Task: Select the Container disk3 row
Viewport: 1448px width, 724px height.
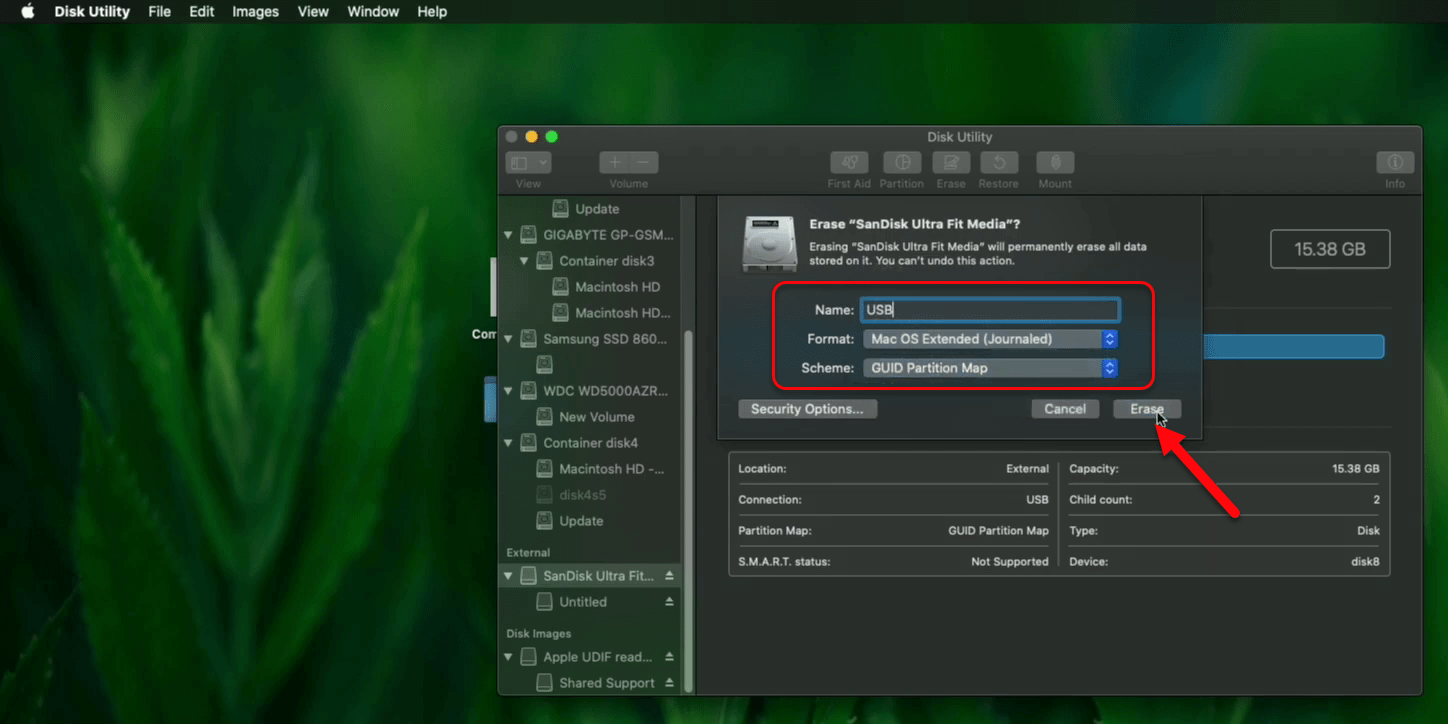Action: (x=590, y=261)
